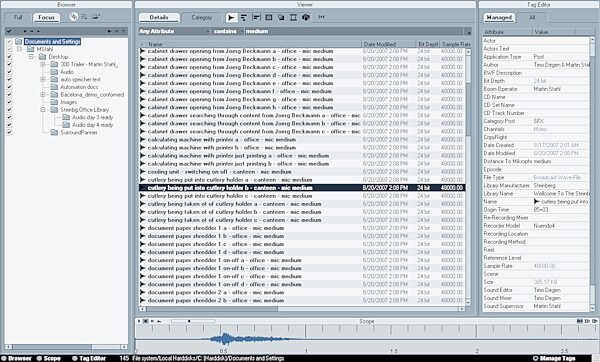Click the cube project filter icon

[x=306, y=17]
